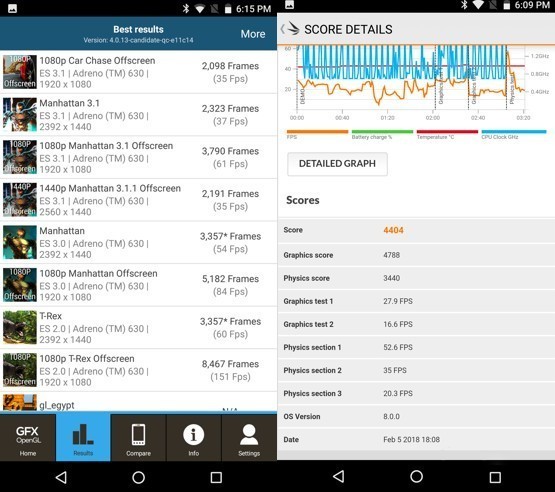The width and height of the screenshot is (555, 492).
Task: Click the DETAILED GRAPH button
Action: pos(337,164)
